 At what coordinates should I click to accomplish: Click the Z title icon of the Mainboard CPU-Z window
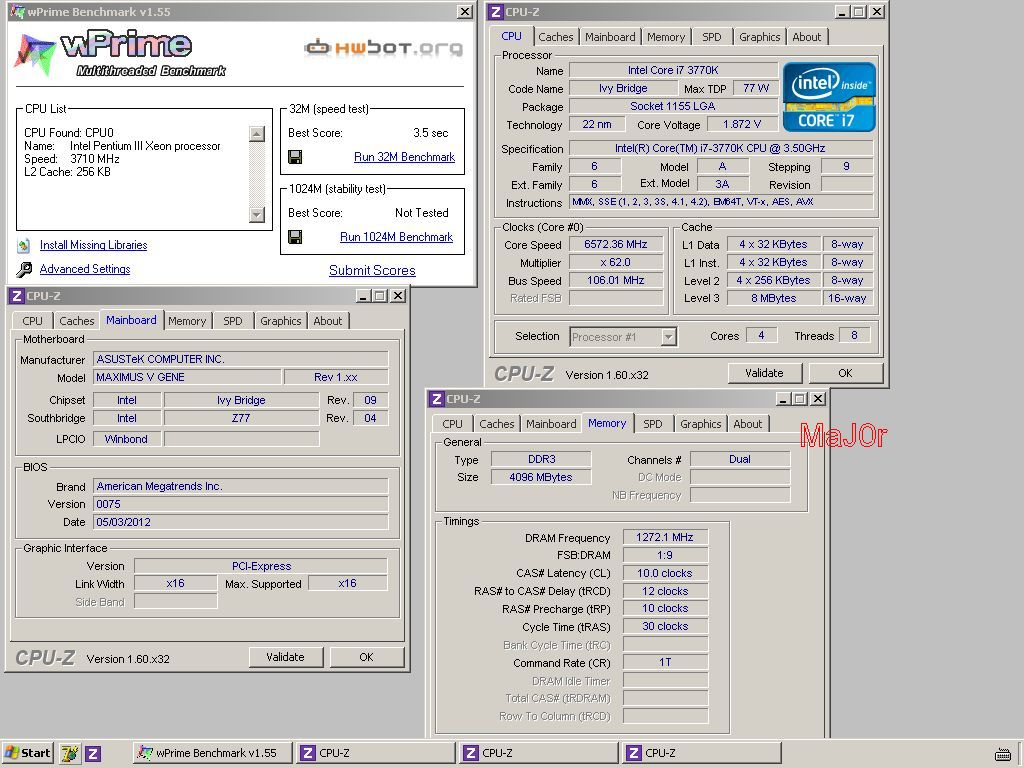coord(17,296)
